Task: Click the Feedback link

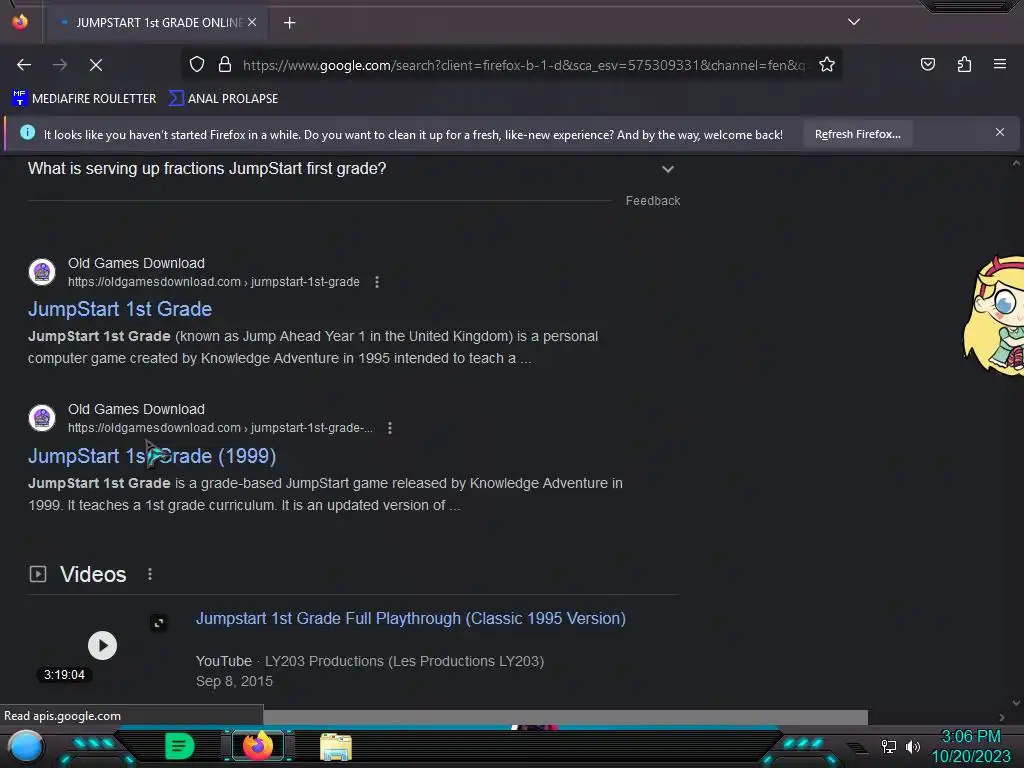Action: [x=652, y=200]
